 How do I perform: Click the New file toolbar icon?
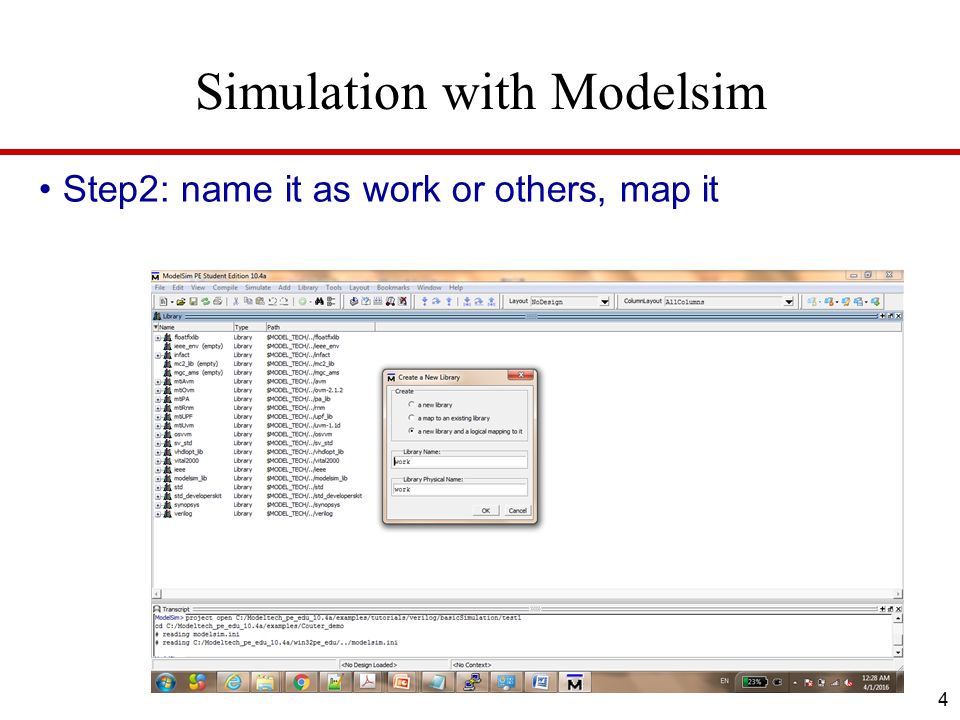click(163, 301)
